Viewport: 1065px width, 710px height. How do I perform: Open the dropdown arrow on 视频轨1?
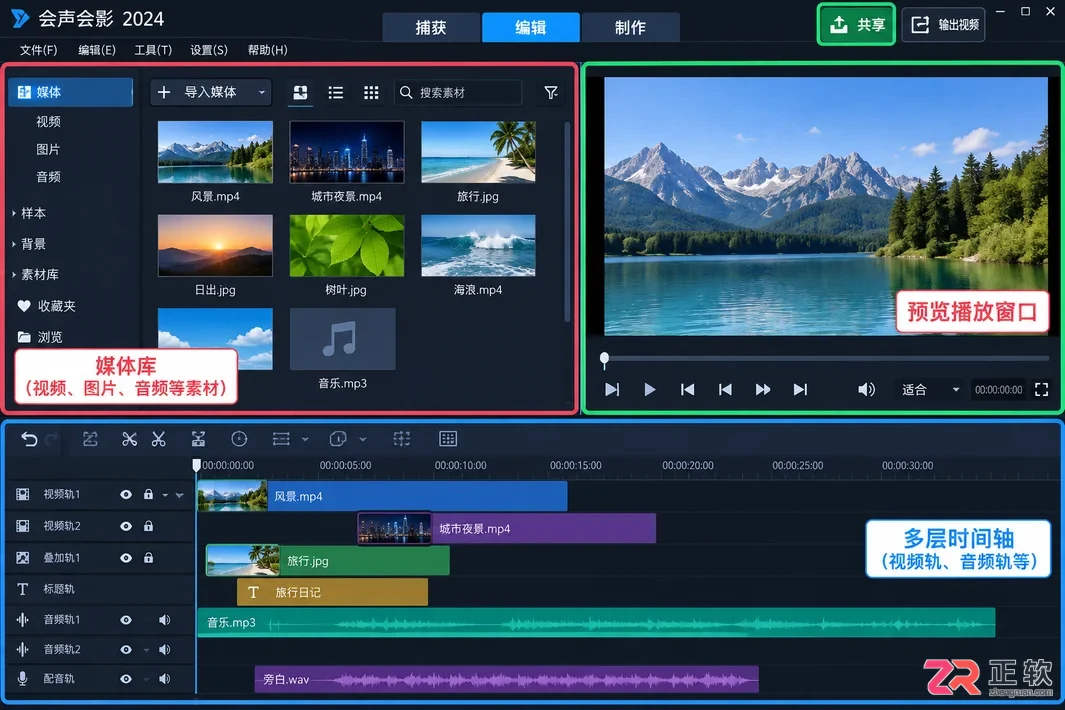coord(165,495)
